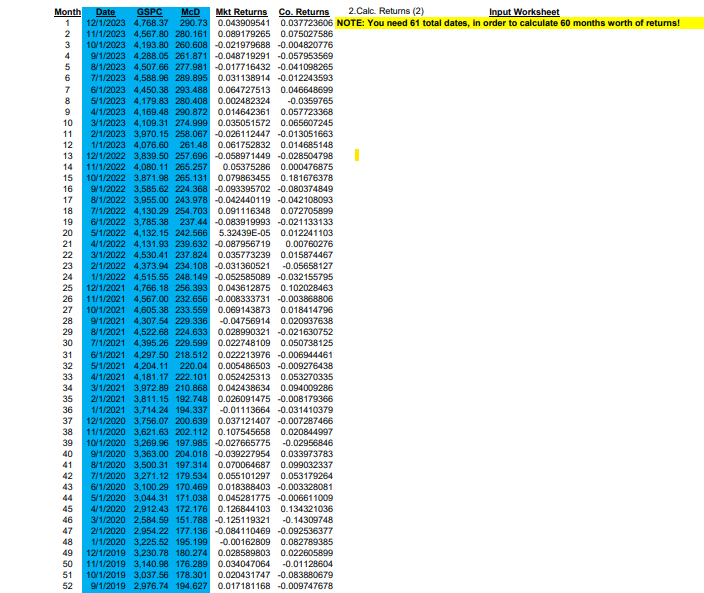Select the McD column header
The height and width of the screenshot is (593, 704).
point(190,12)
